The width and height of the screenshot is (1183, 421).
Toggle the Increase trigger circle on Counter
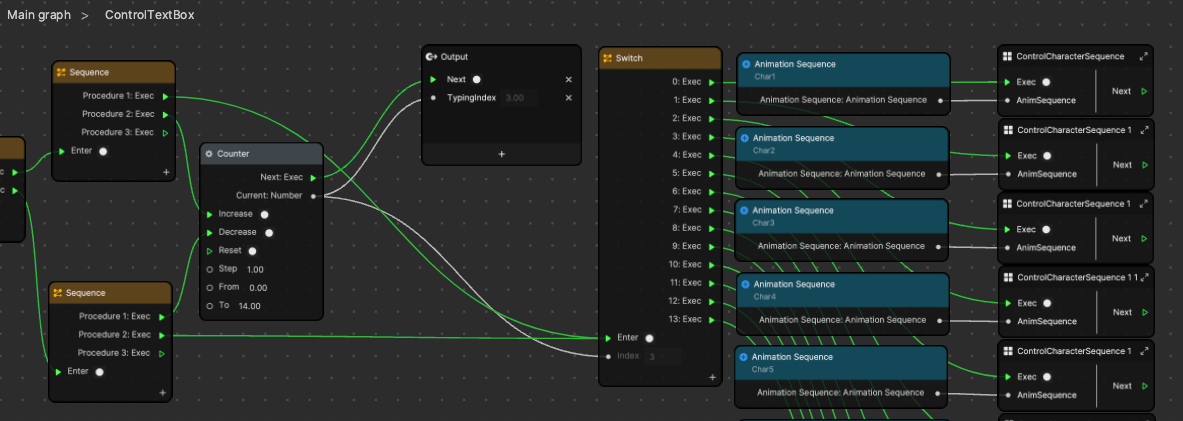pyautogui.click(x=264, y=214)
